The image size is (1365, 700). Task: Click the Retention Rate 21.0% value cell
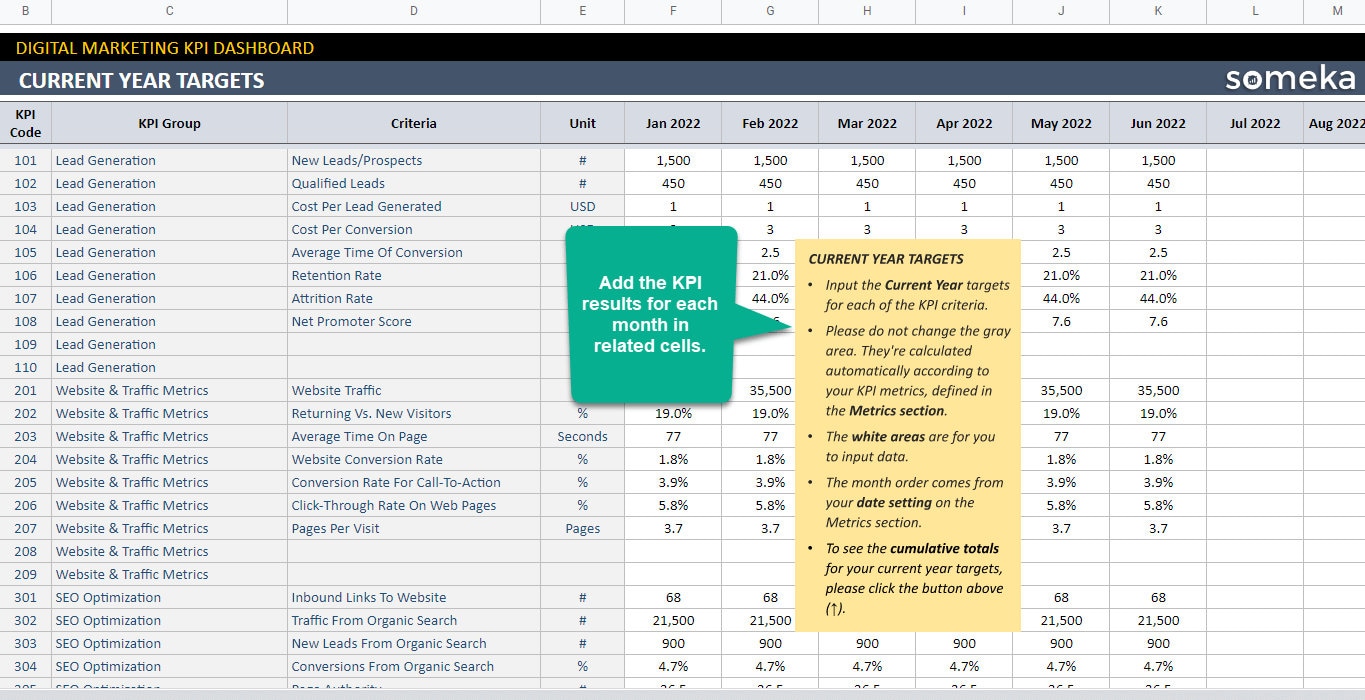(769, 275)
